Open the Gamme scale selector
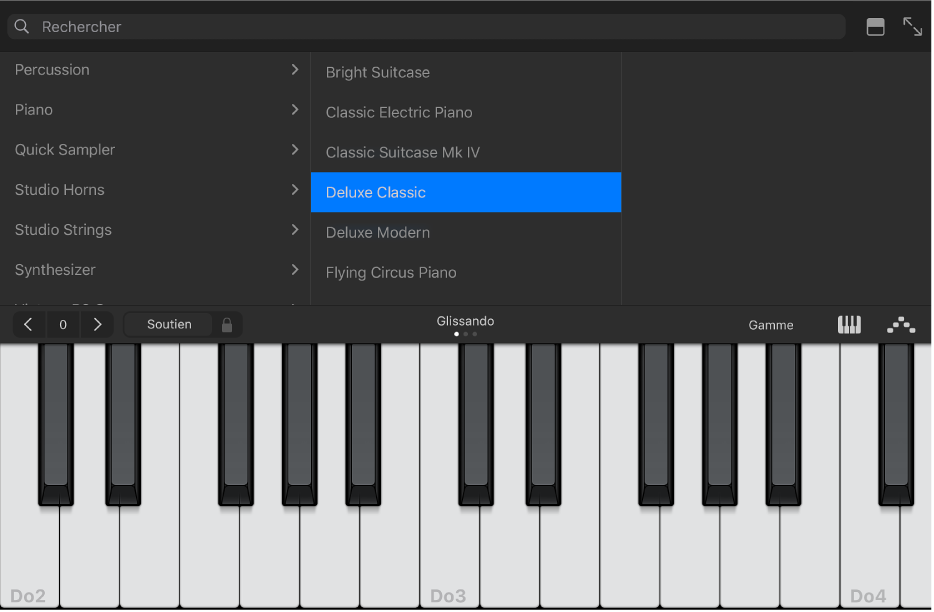Screen dimensions: 934x612 click(x=771, y=324)
